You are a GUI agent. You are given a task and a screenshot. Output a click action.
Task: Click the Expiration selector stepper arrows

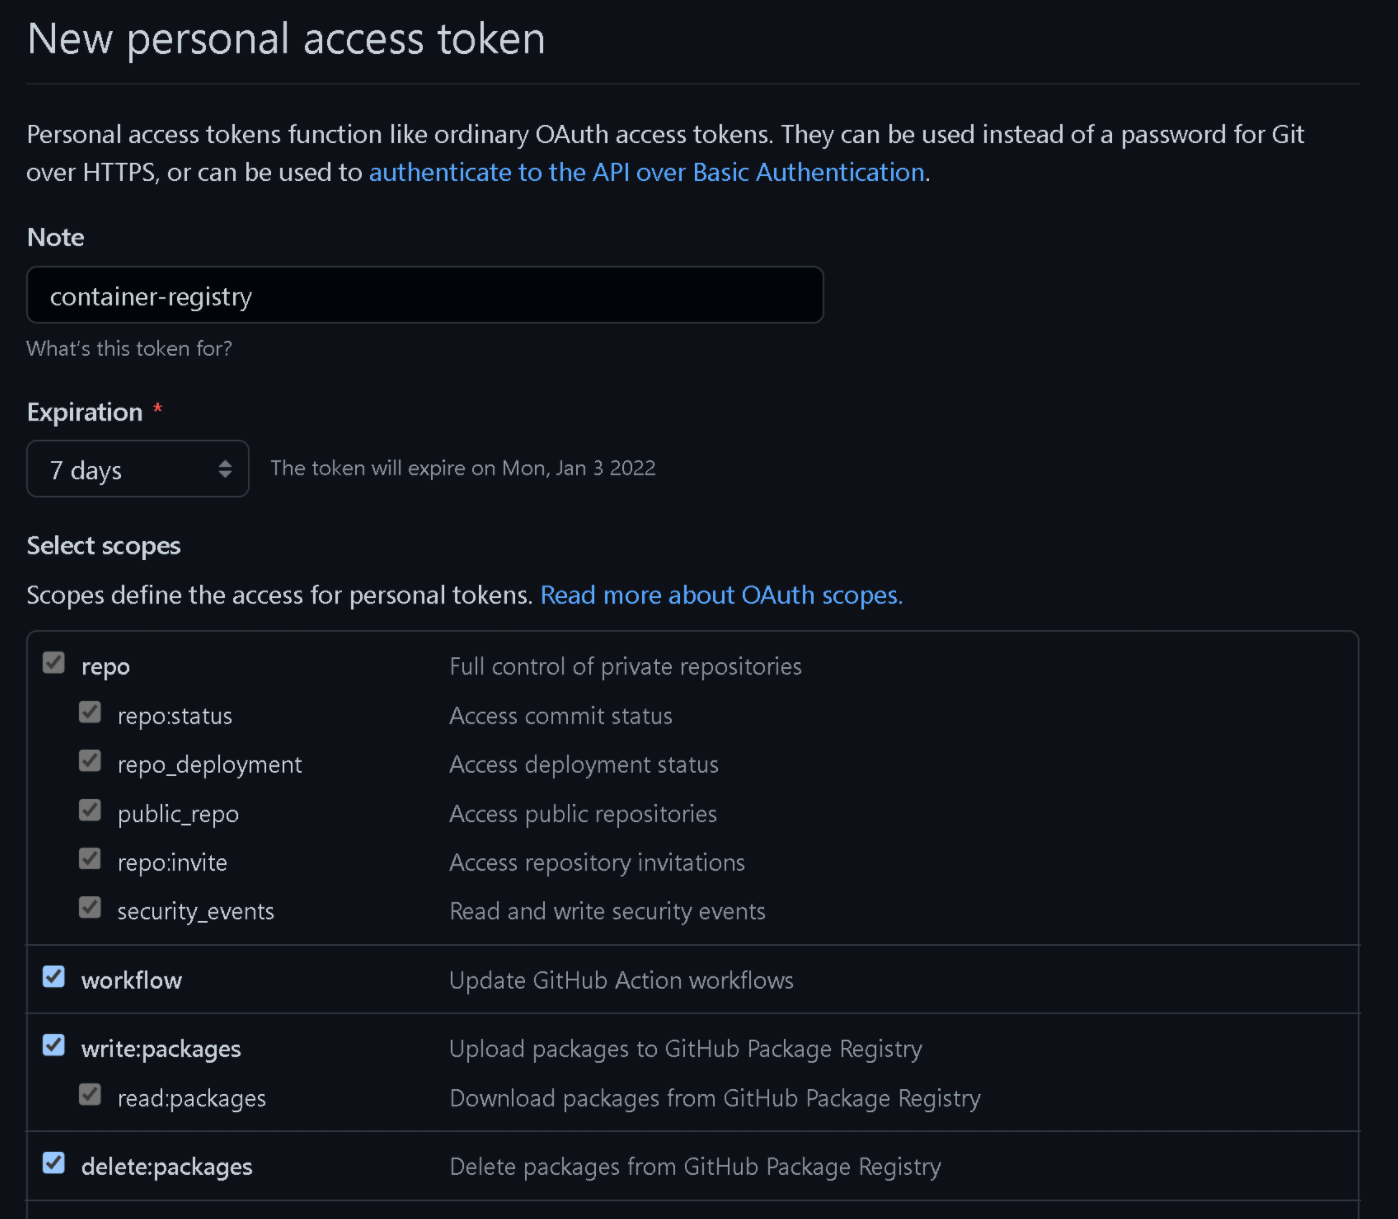[225, 468]
